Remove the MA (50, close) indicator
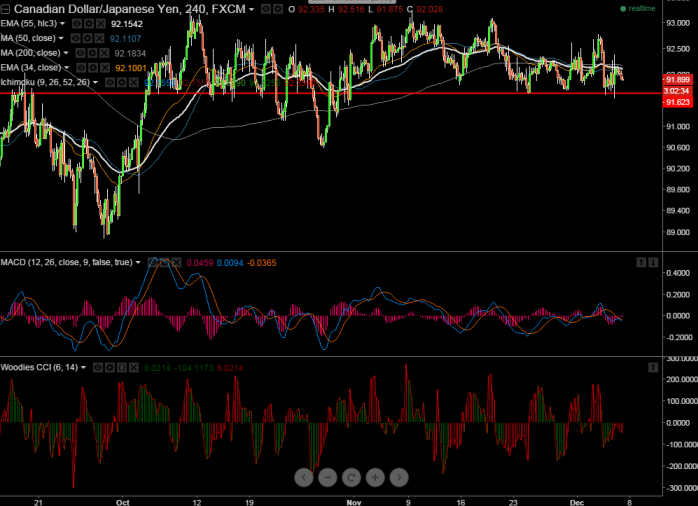The height and width of the screenshot is (506, 698). point(99,39)
